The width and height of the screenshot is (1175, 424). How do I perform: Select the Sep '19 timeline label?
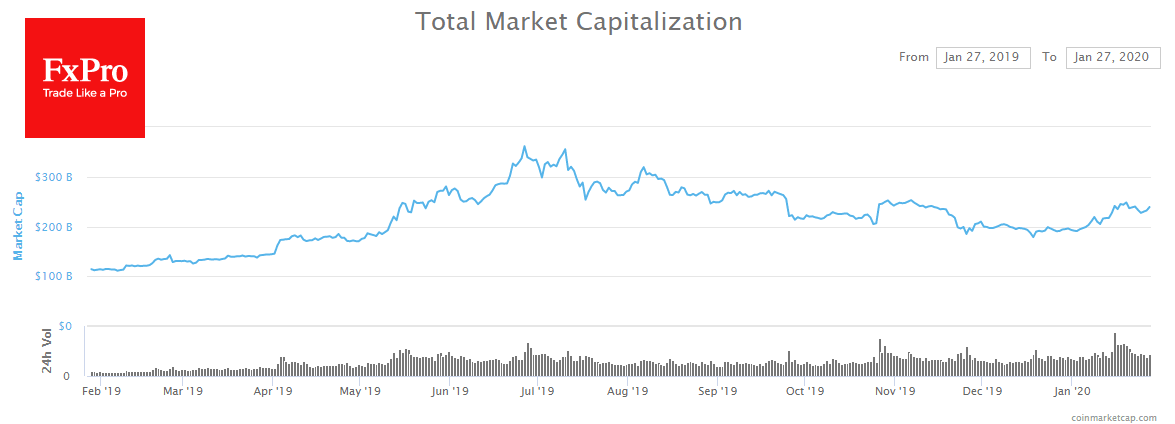[x=717, y=391]
